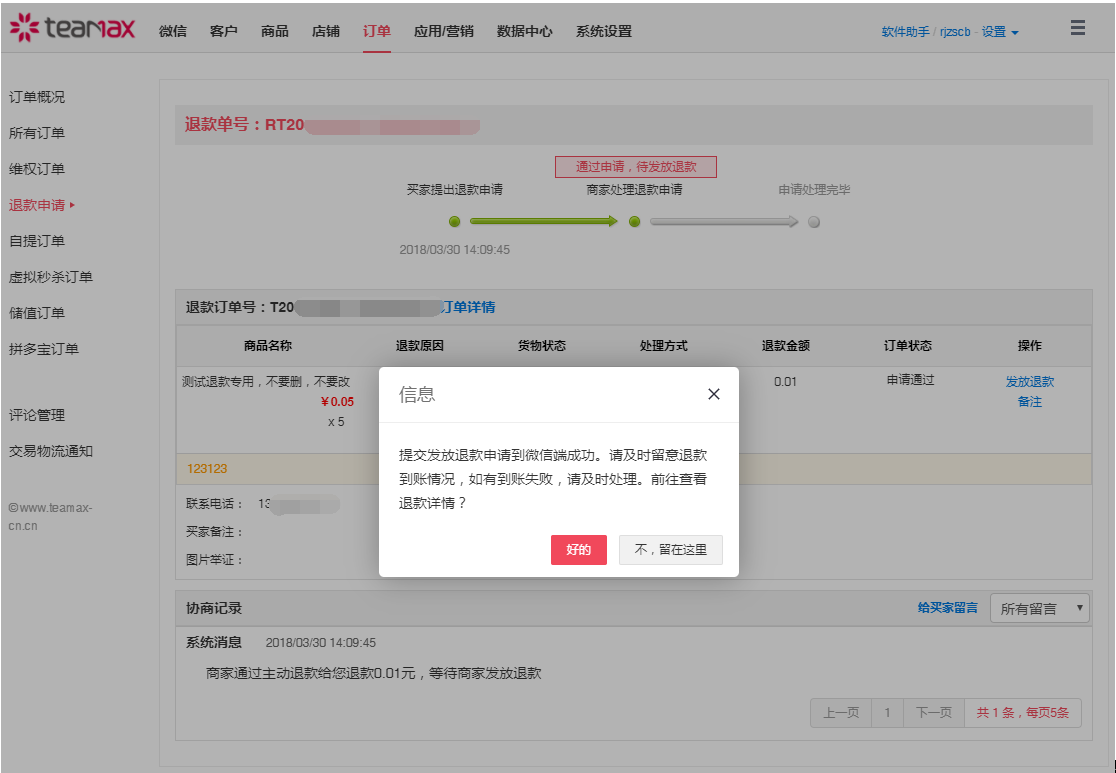Click the 商家处理退款申请 progress step dot
The width and height of the screenshot is (1116, 773).
tap(634, 222)
